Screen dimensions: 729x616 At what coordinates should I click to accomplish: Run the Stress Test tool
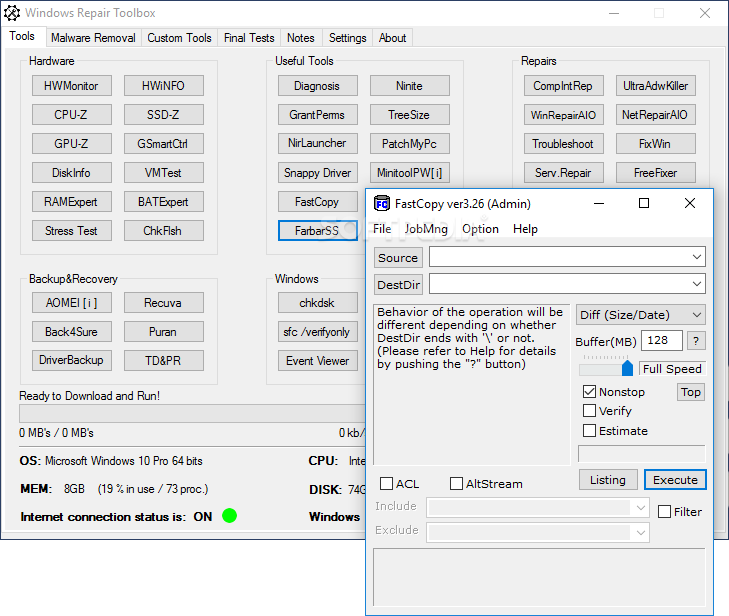(x=72, y=231)
